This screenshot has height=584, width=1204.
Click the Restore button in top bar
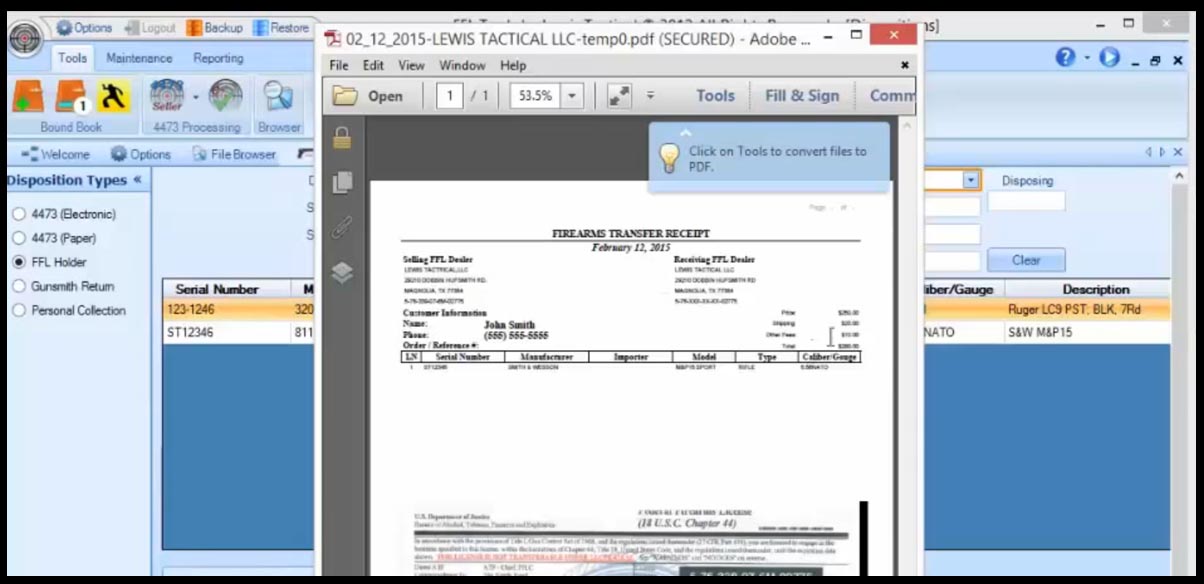[x=281, y=28]
